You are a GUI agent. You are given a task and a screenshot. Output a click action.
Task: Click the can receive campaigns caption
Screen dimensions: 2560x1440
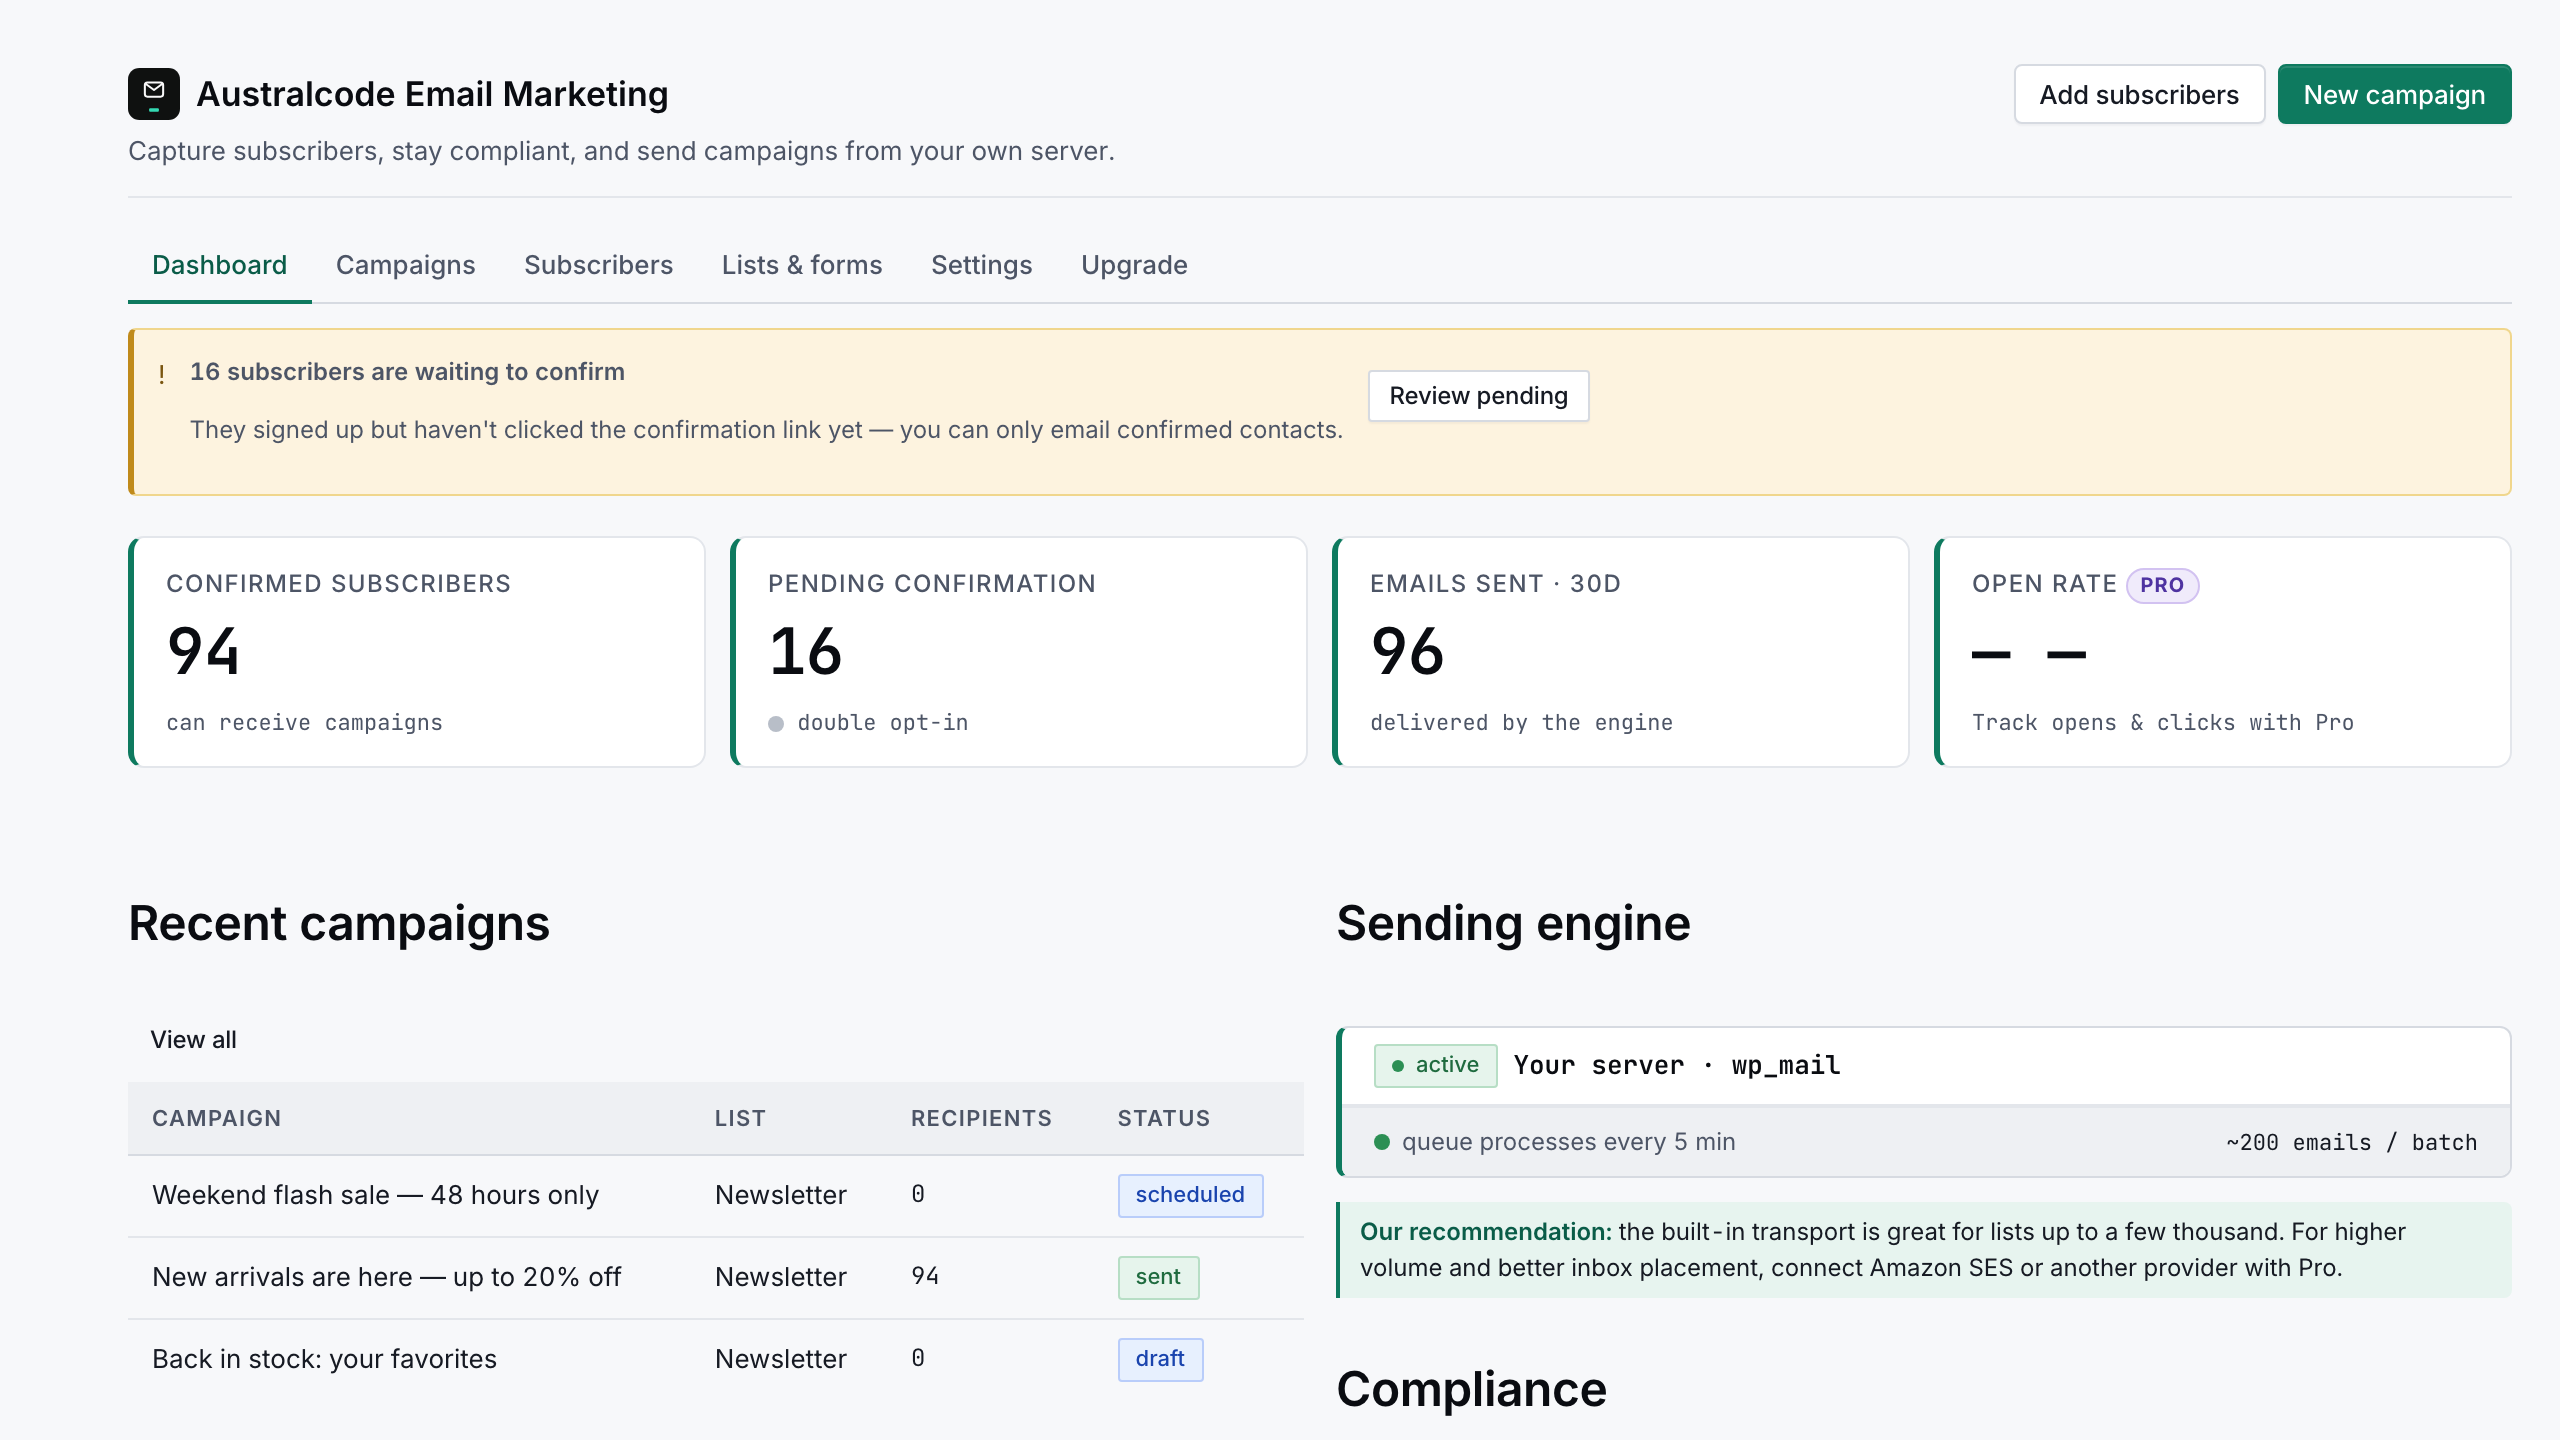304,723
